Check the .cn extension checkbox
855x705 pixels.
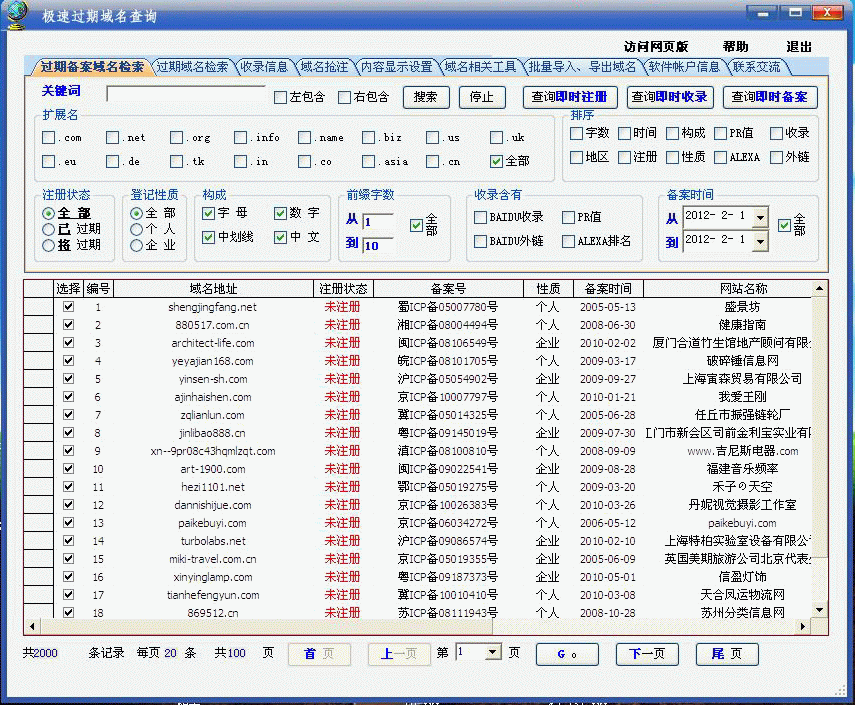432,161
